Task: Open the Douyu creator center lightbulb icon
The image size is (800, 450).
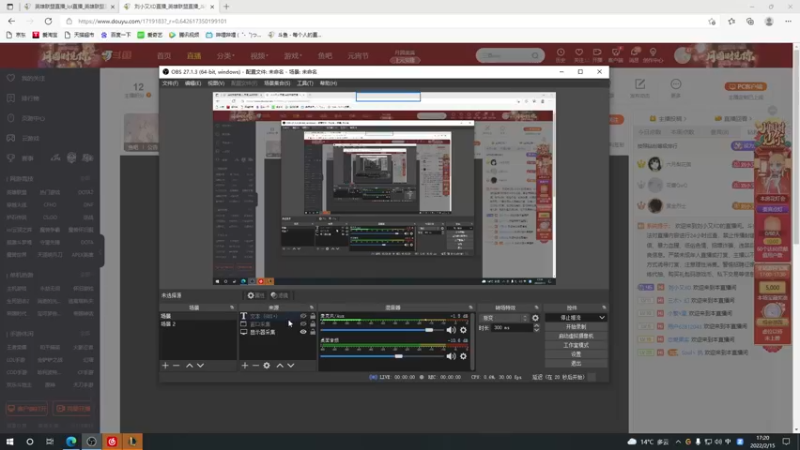Action: 653,55
